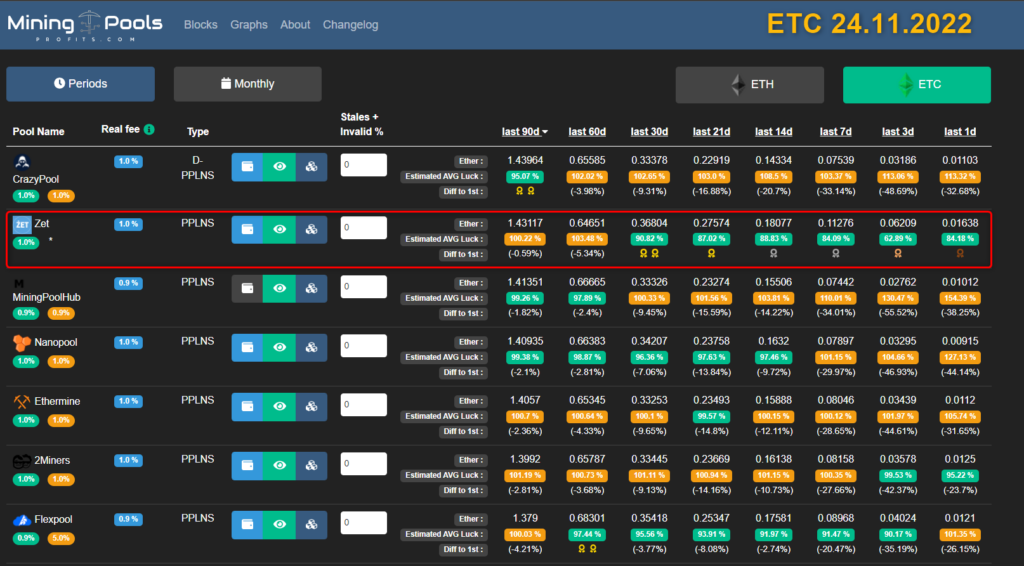1024x566 pixels.
Task: Sort by the last 90d column header
Action: coord(525,132)
